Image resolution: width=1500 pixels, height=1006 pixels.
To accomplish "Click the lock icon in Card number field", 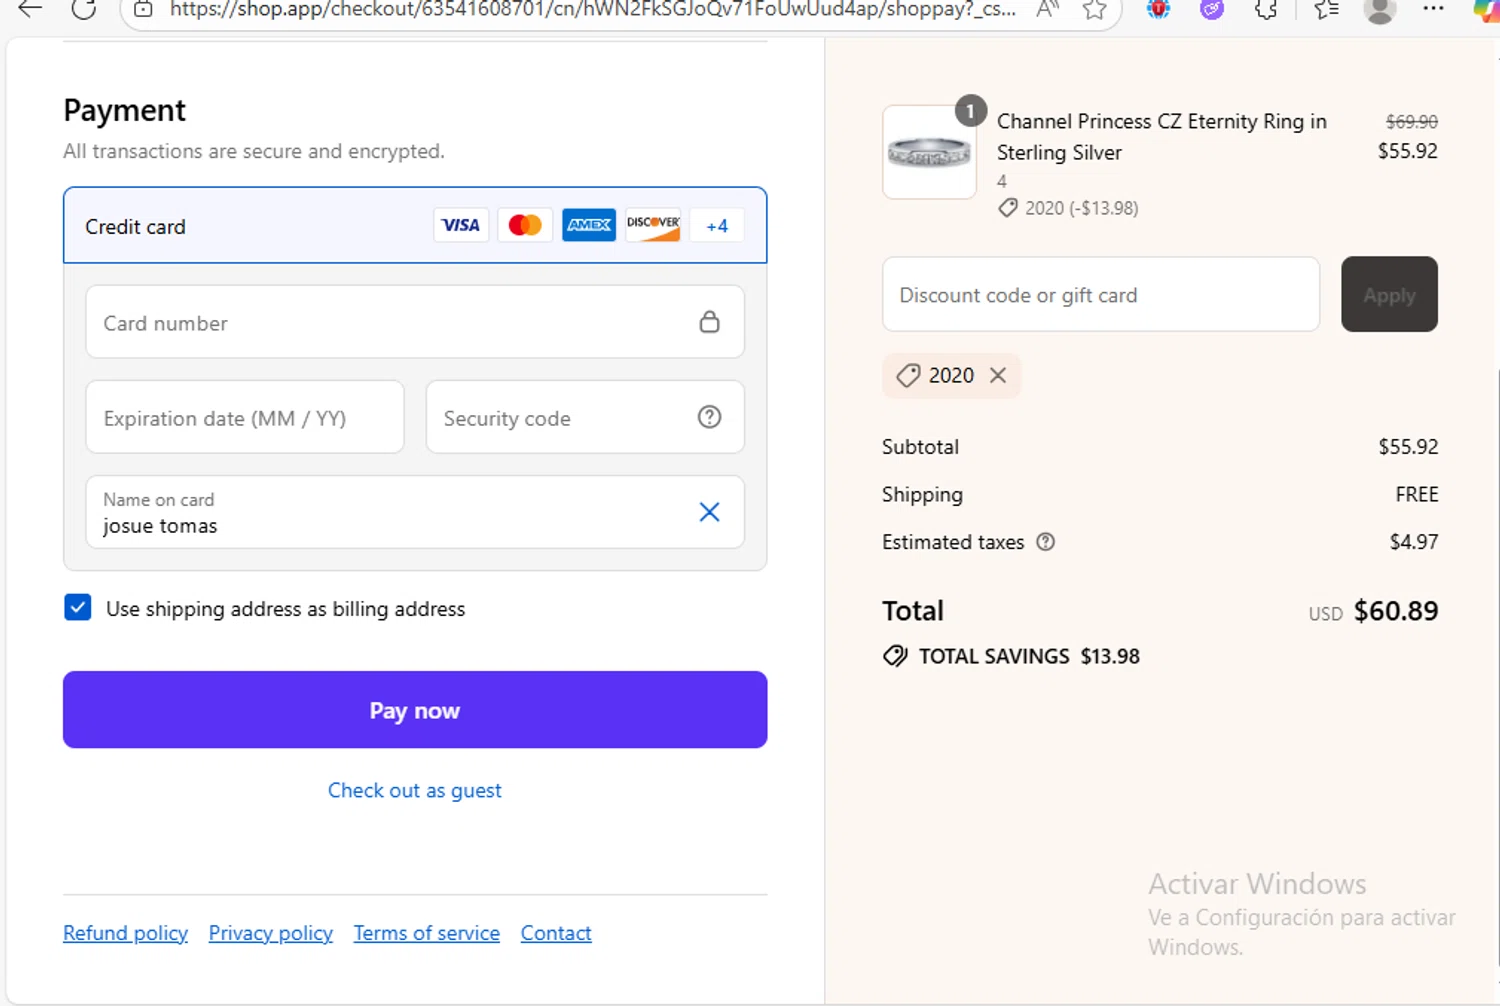I will pos(709,322).
